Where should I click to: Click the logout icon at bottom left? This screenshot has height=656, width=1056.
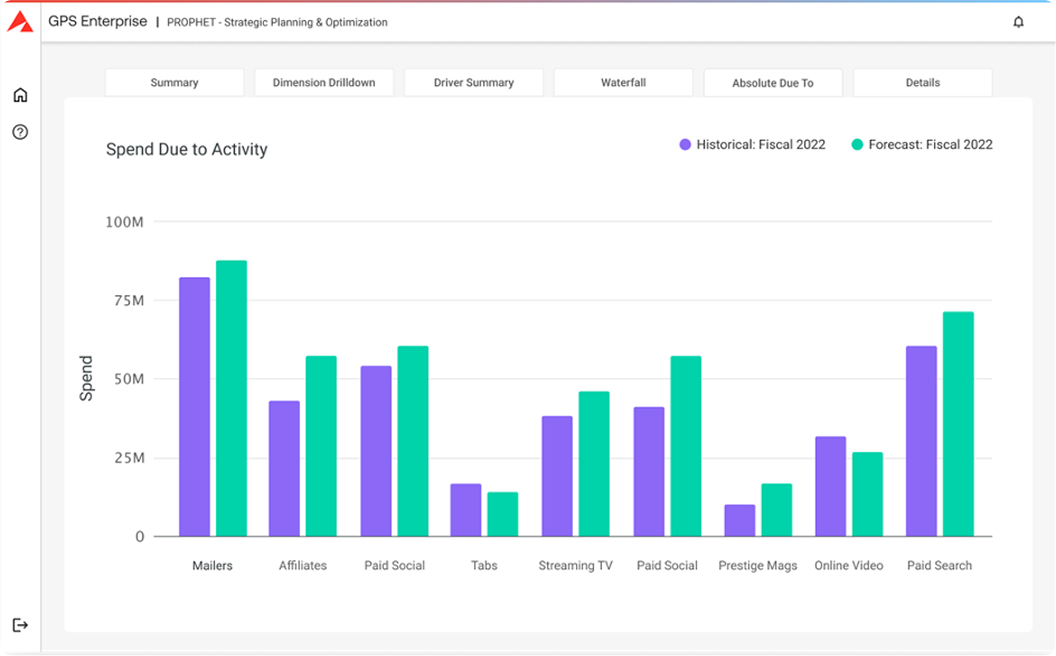click(19, 623)
